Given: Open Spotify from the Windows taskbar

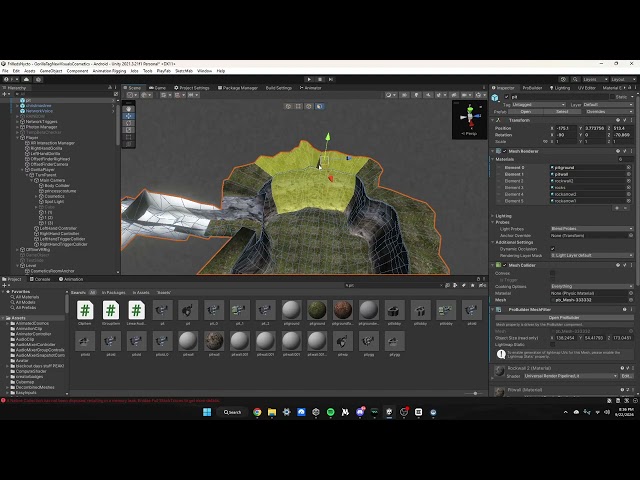Looking at the screenshot, I should [x=331, y=412].
